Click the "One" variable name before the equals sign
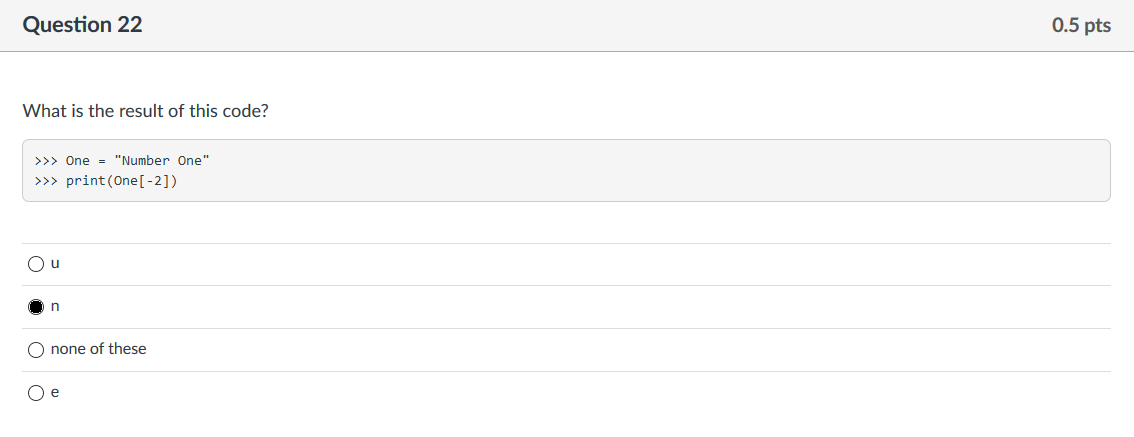Screen dimensions: 1134x437 click(x=77, y=161)
